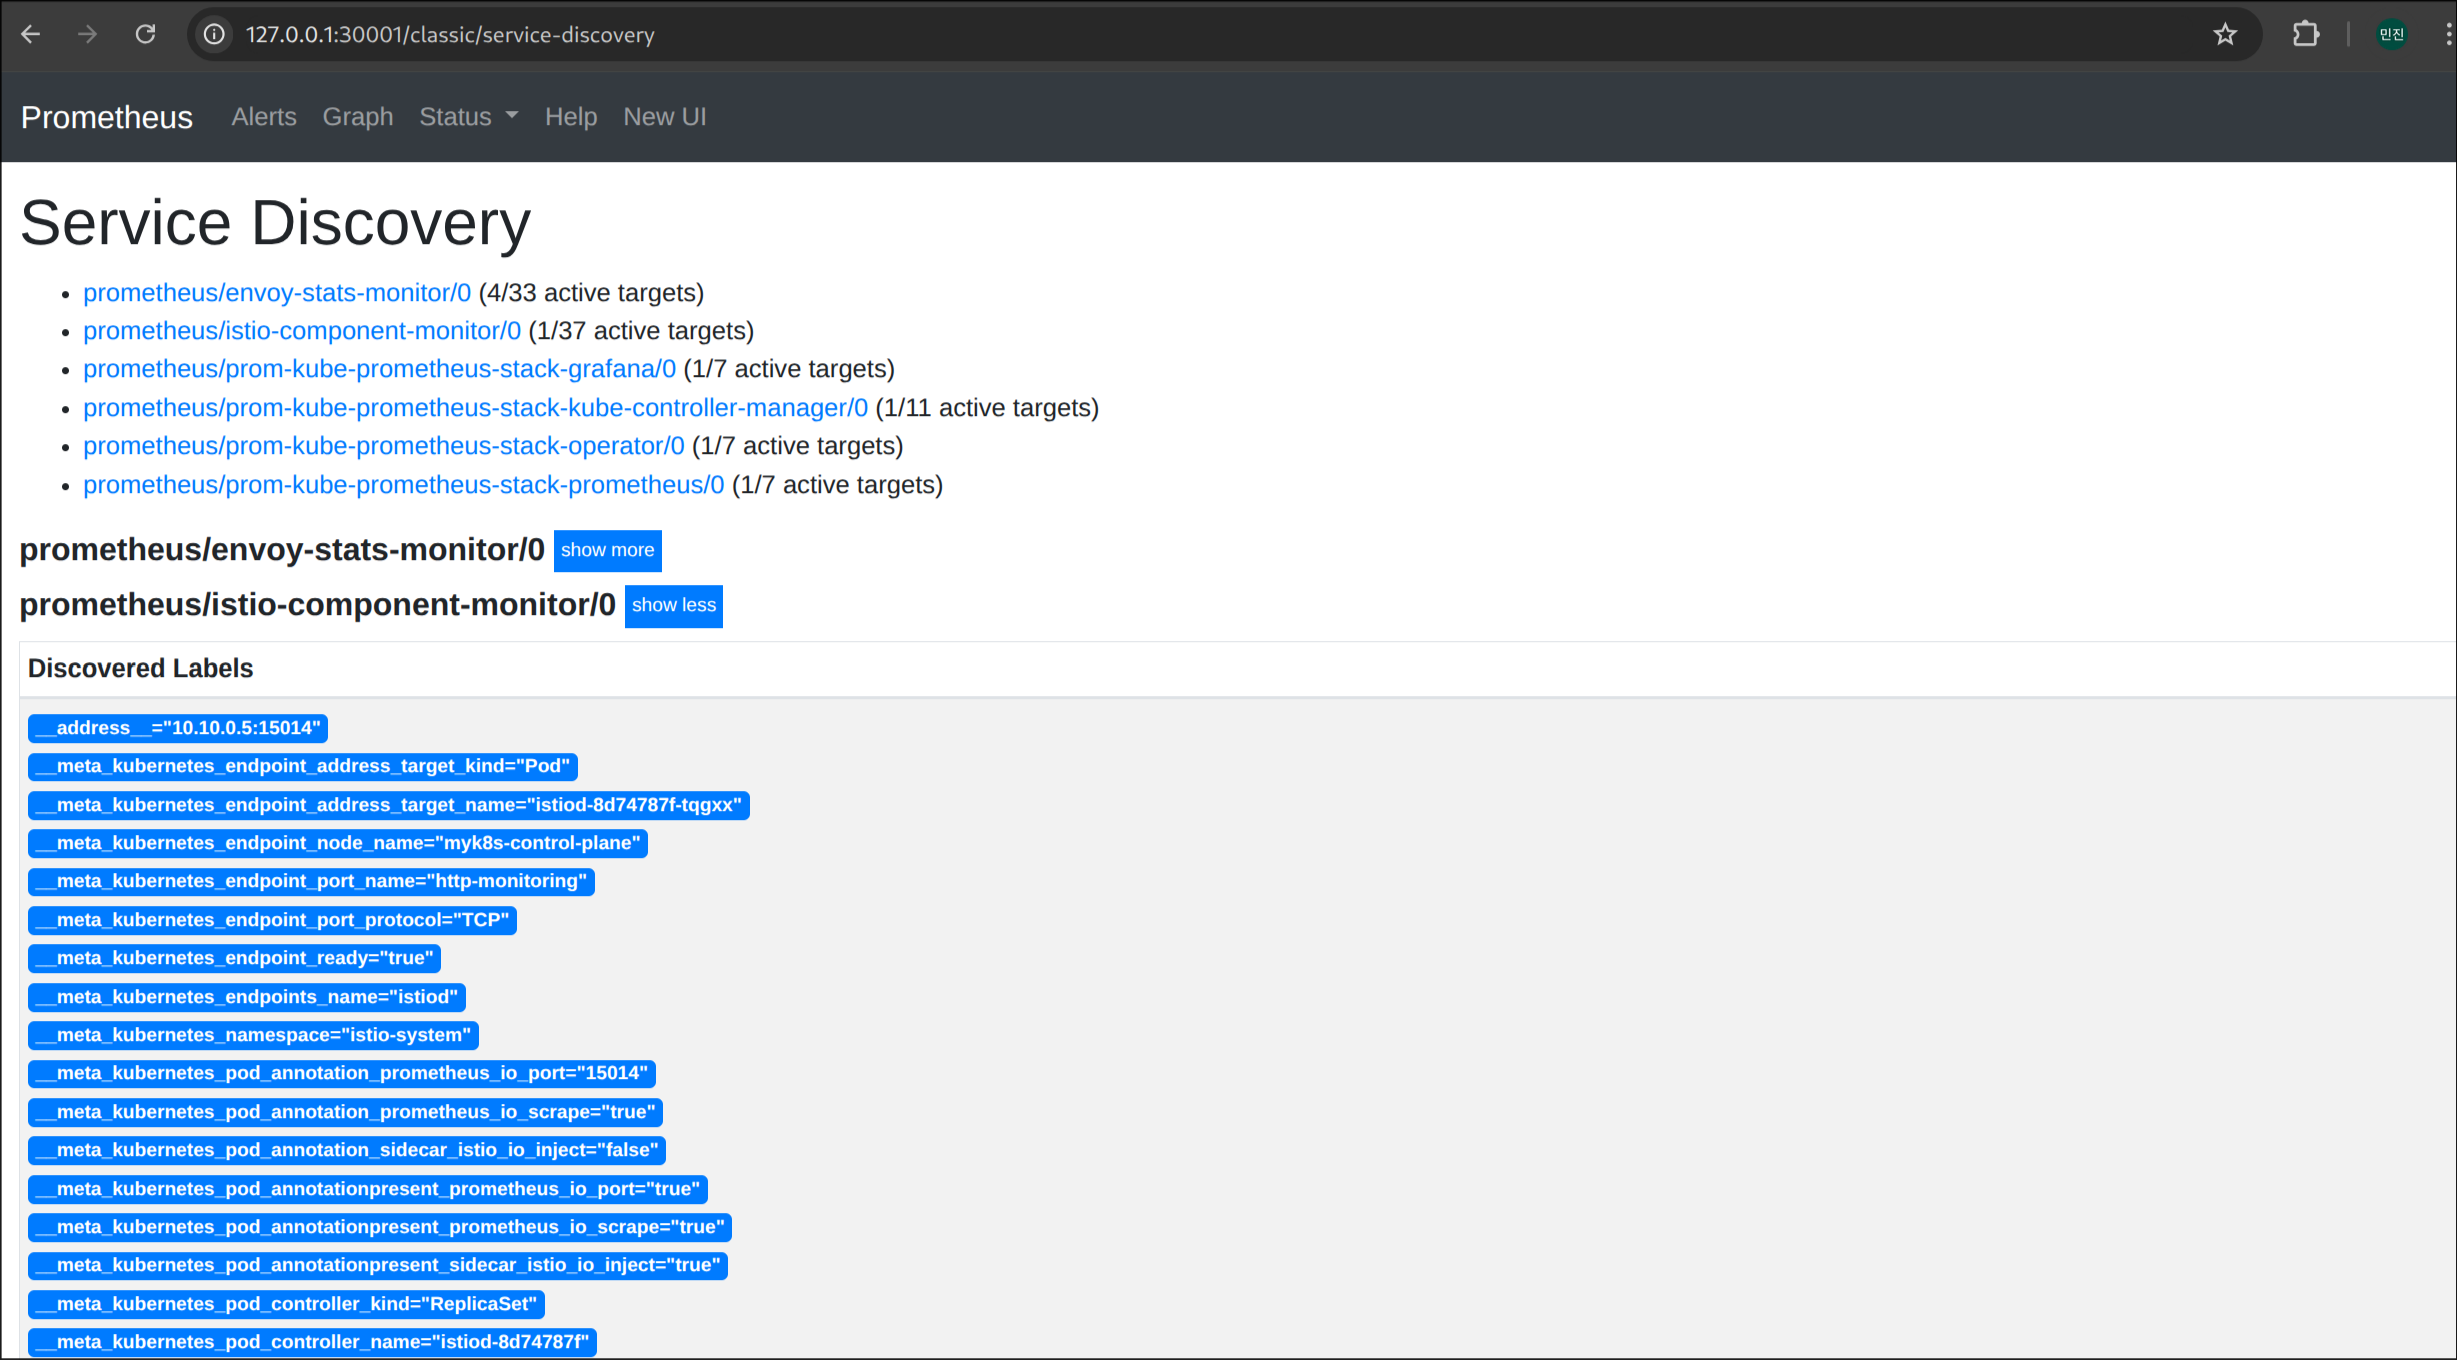Click the (1/37 active targets) text
The height and width of the screenshot is (1360, 2457).
tap(641, 331)
